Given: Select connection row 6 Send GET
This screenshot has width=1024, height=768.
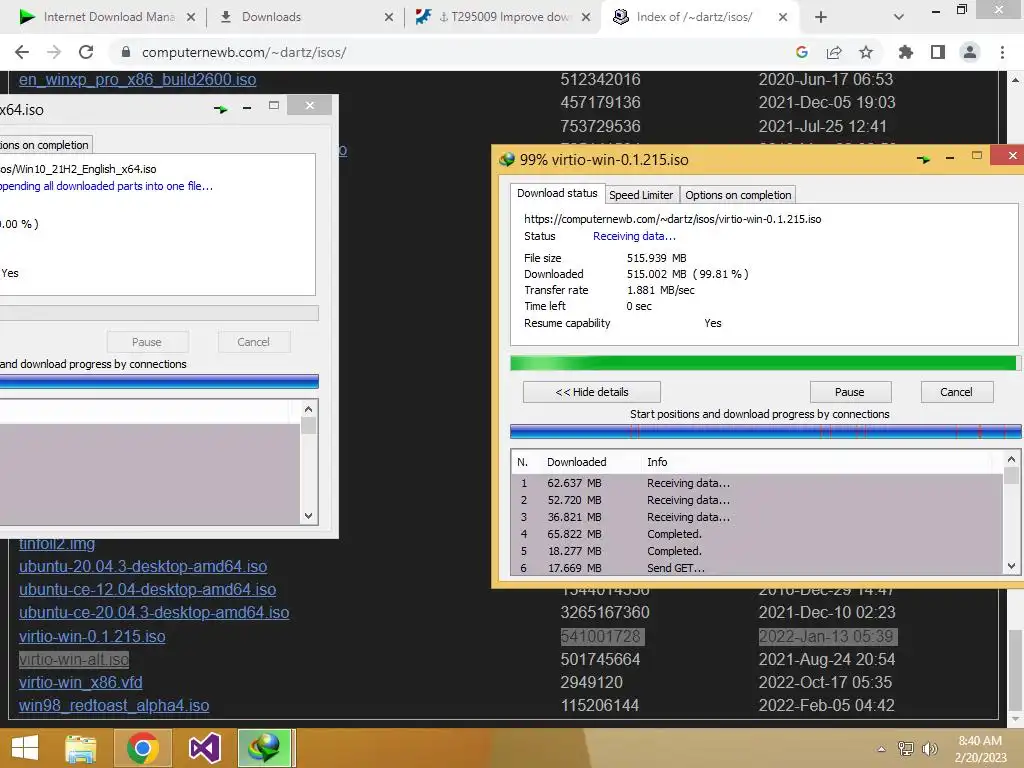Looking at the screenshot, I should tap(758, 568).
